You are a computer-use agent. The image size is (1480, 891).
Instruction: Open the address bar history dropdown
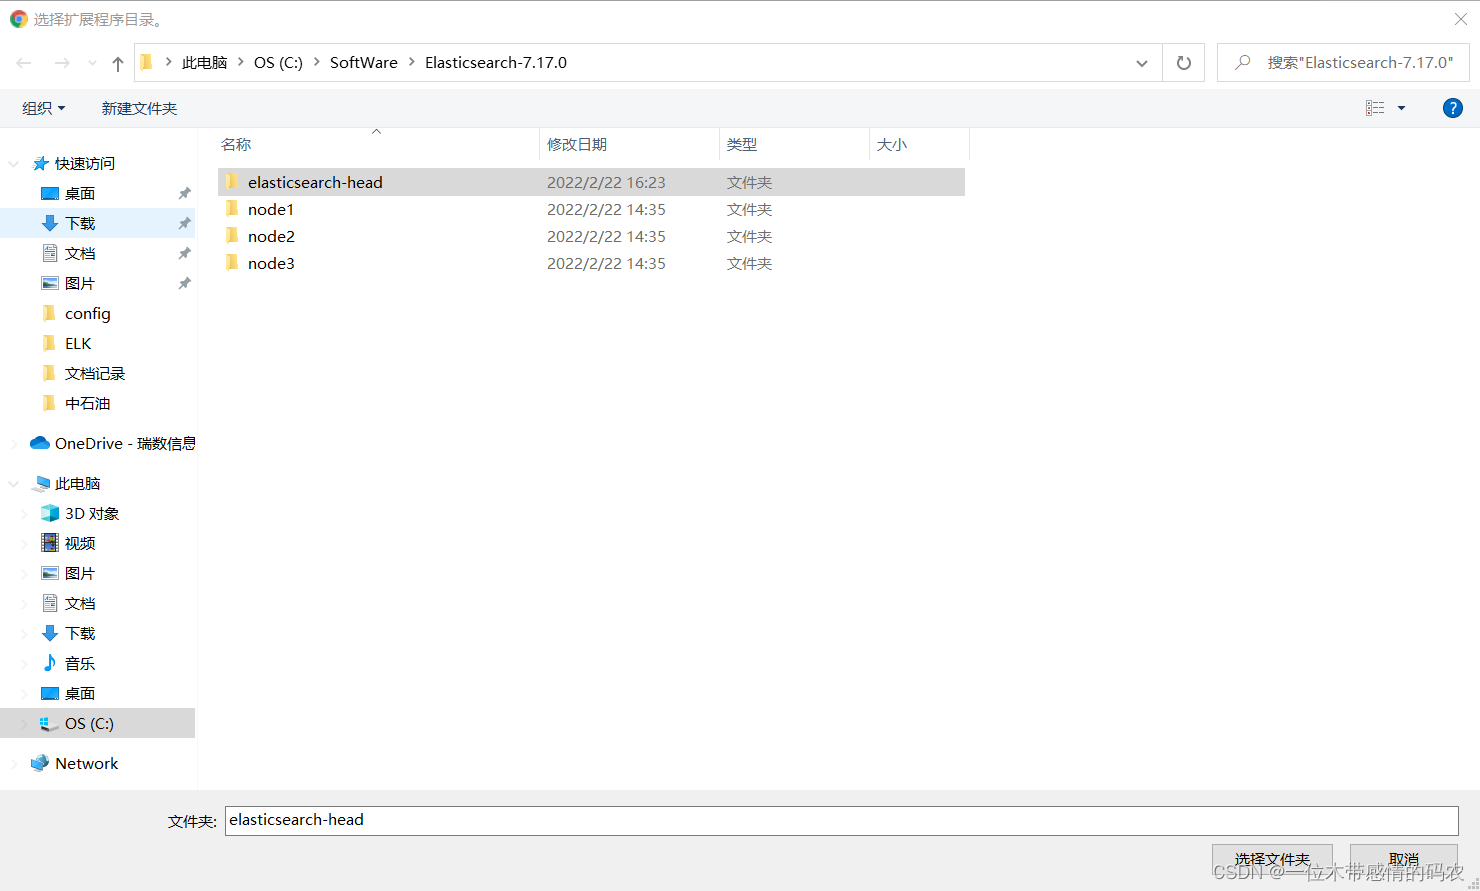(x=1141, y=63)
